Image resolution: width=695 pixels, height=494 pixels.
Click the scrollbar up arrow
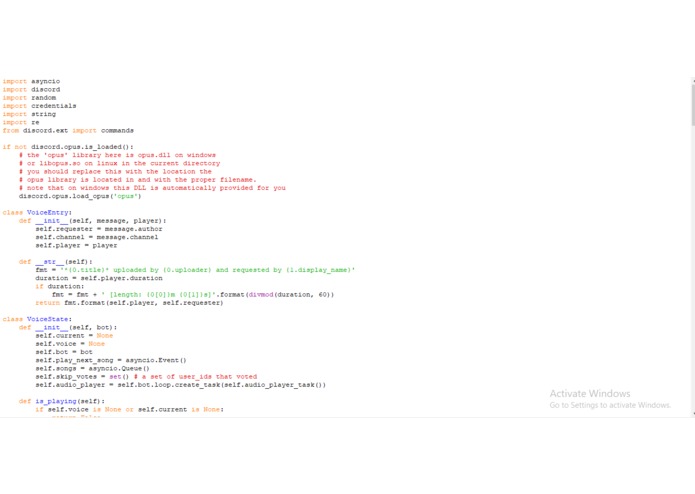tap(693, 81)
